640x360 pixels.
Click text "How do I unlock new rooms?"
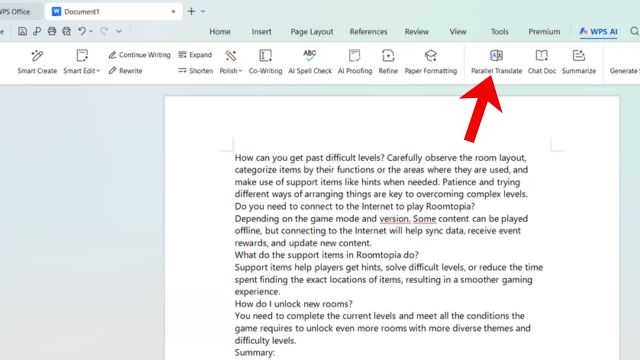pos(293,304)
